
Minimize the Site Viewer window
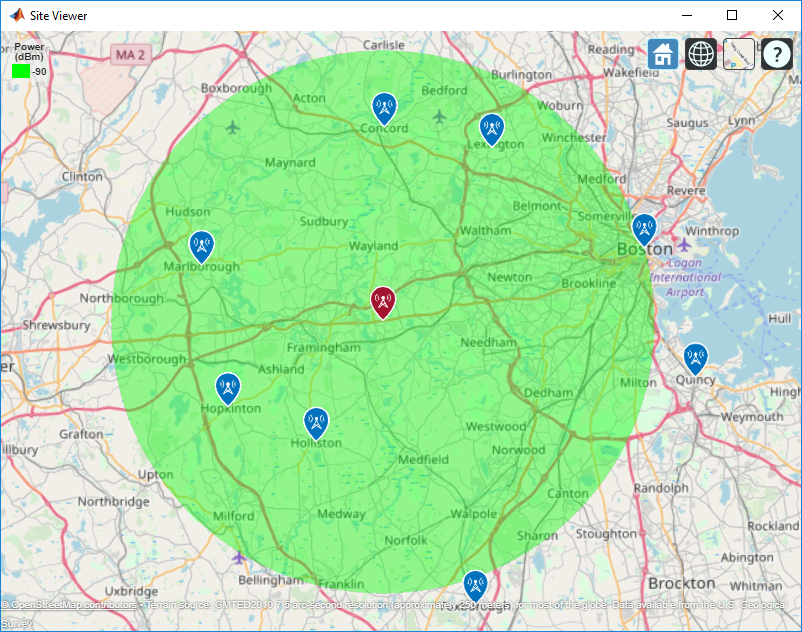[x=686, y=15]
